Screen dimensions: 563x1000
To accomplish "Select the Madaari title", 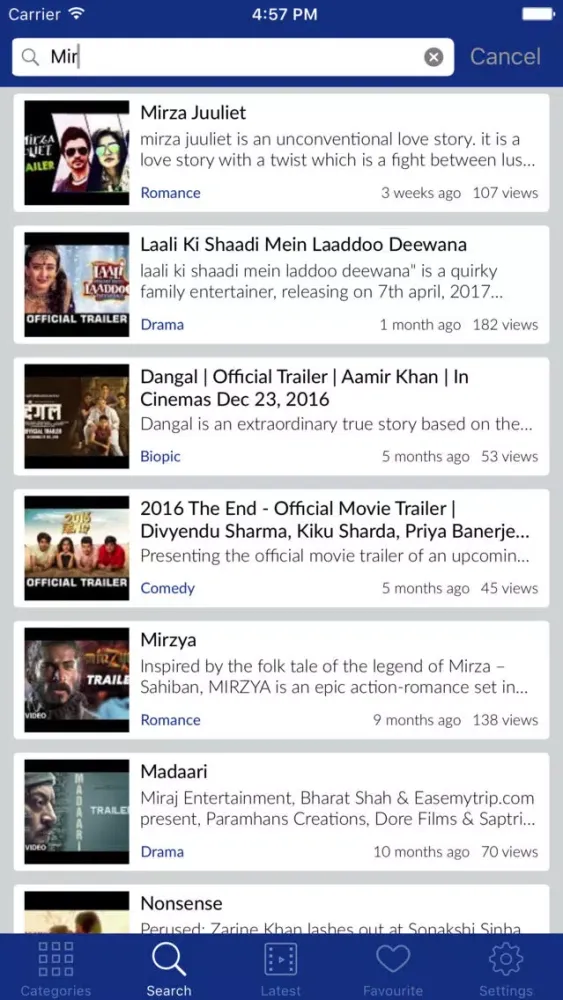I will click(x=174, y=772).
